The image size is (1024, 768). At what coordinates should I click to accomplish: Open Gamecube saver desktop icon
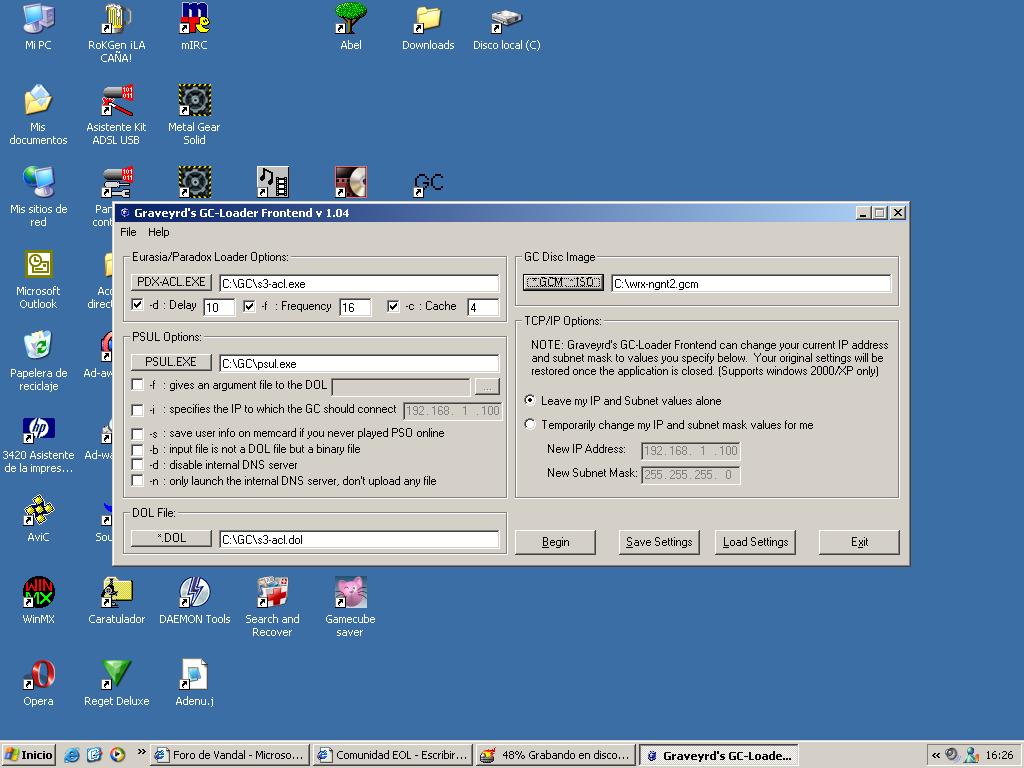click(x=350, y=593)
